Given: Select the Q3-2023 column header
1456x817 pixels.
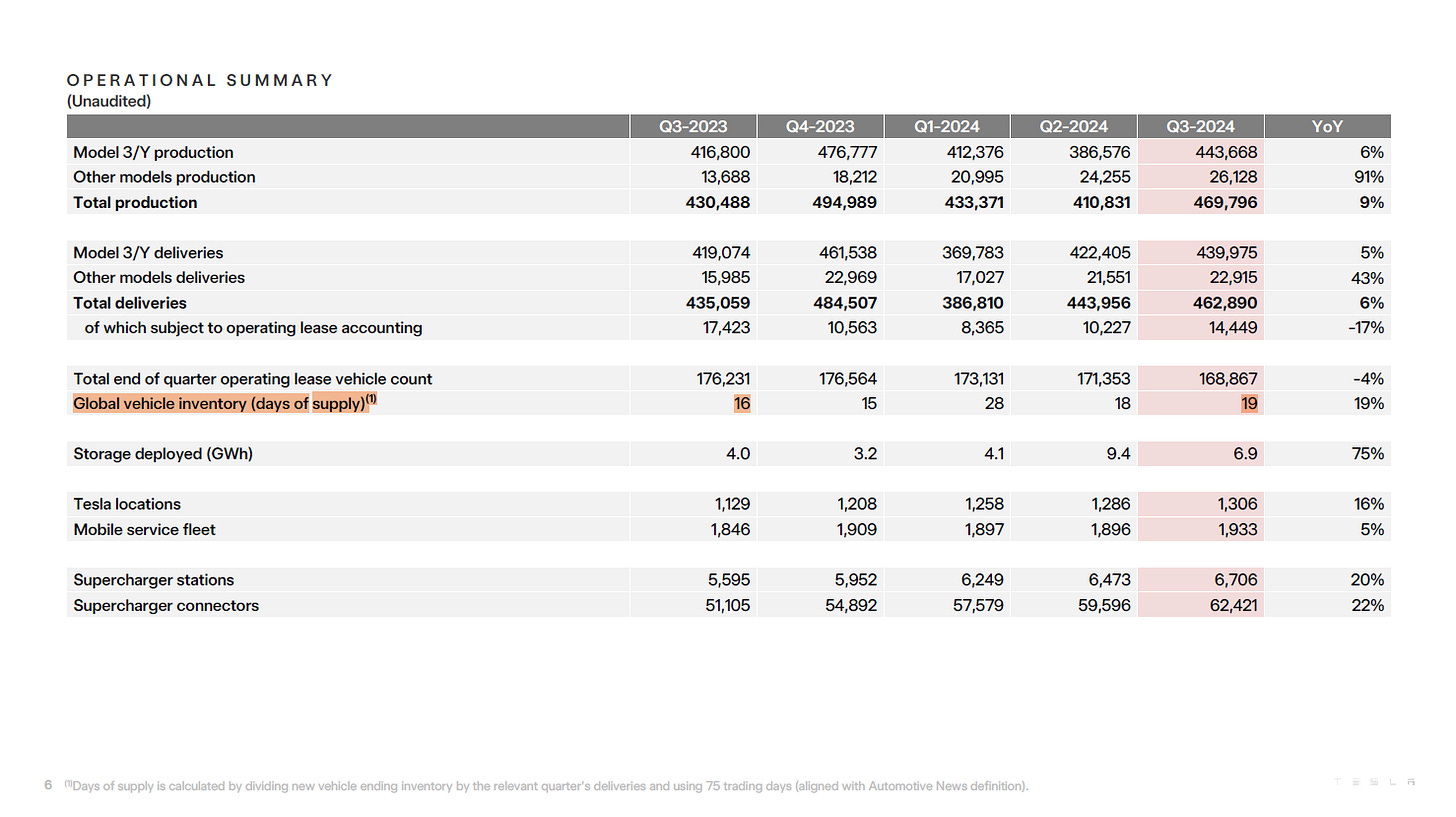Looking at the screenshot, I should (x=693, y=126).
